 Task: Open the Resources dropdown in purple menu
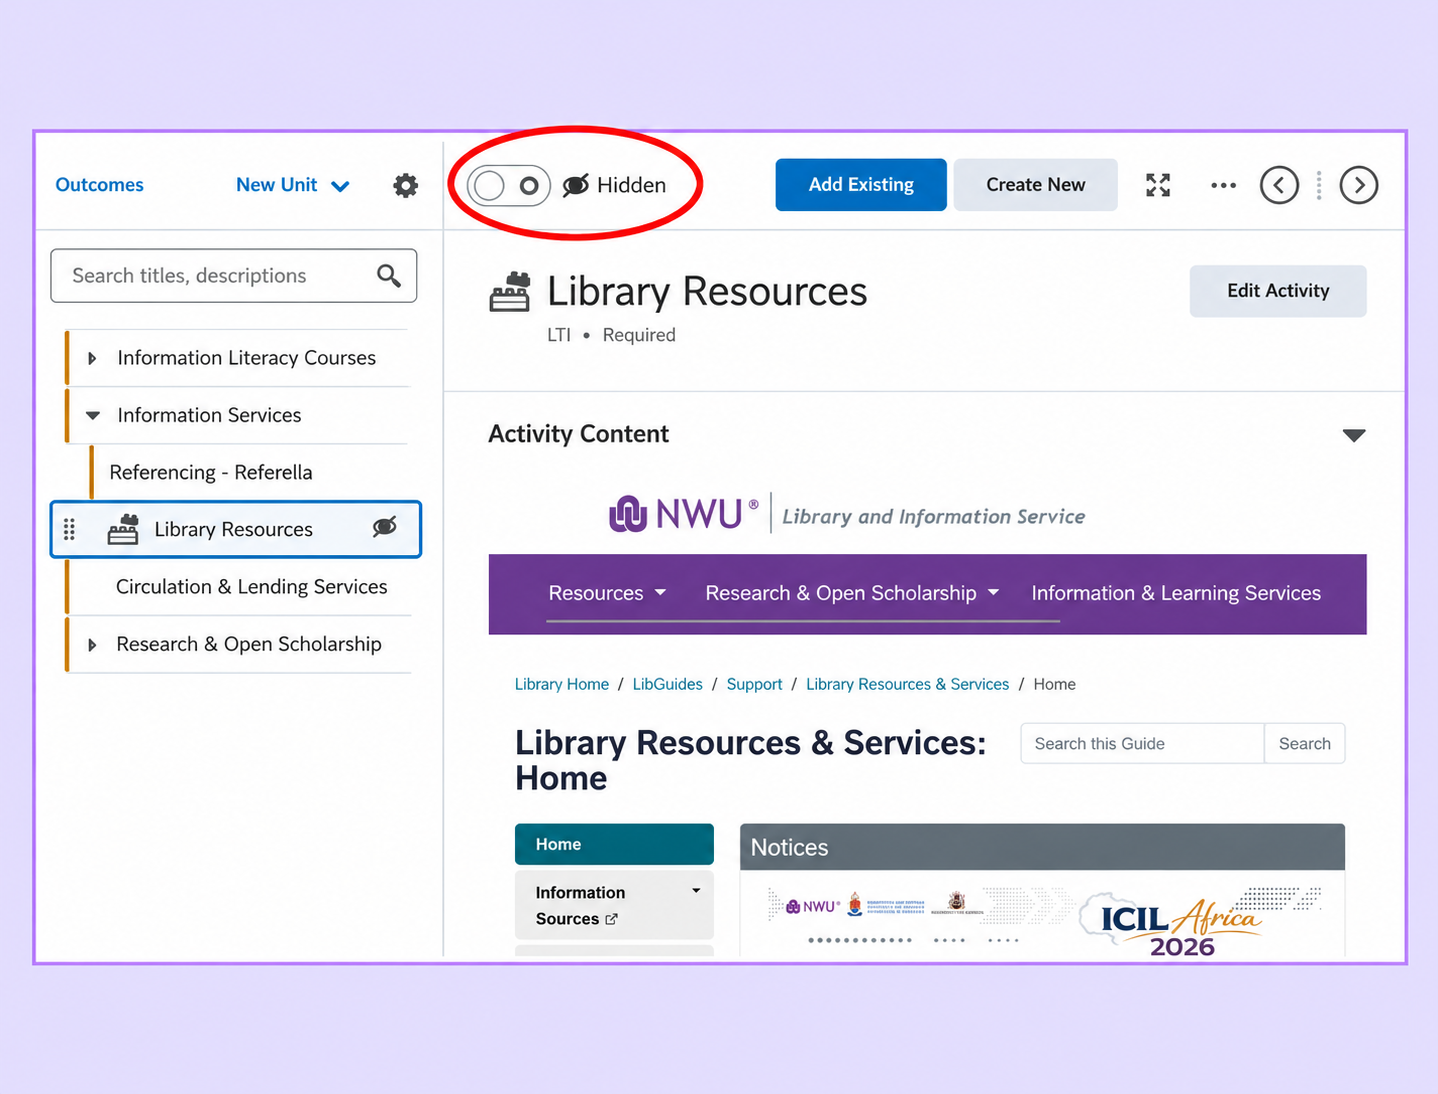coord(607,593)
